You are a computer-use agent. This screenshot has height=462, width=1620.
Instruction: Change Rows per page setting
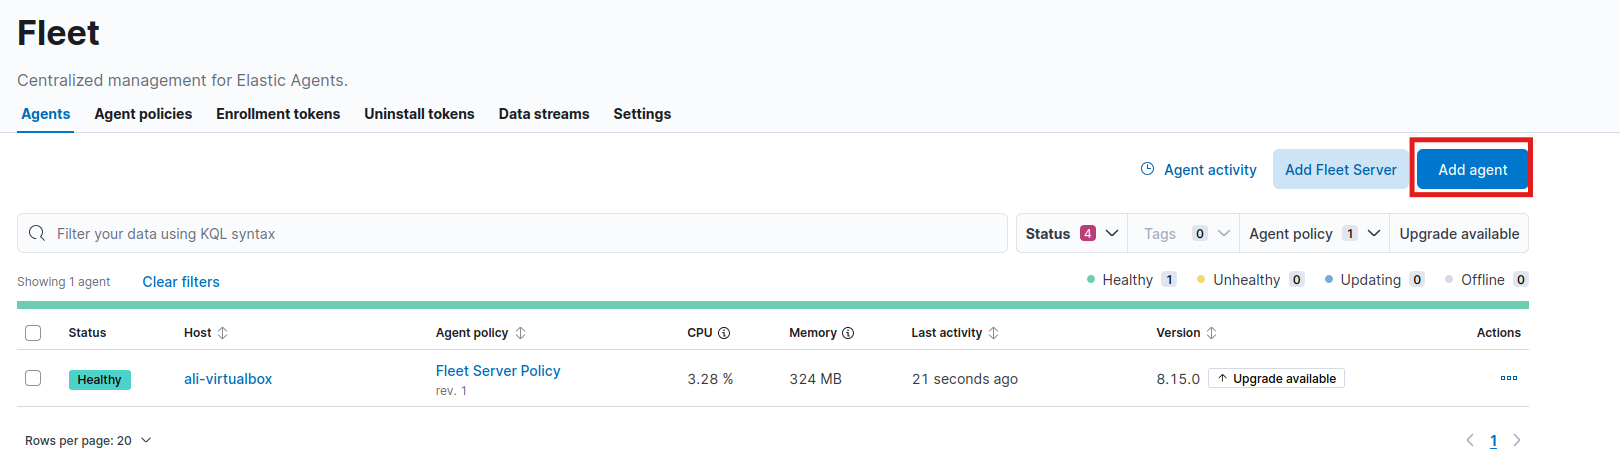click(x=88, y=440)
